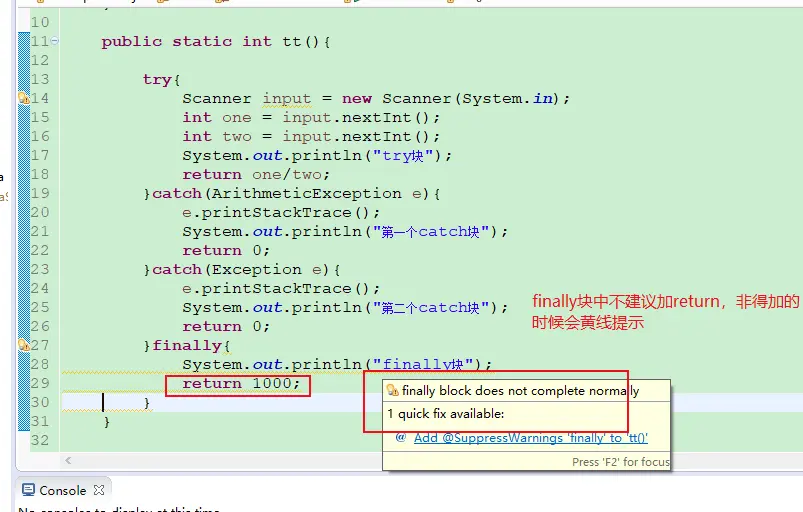Click the '}finally{' line 27 text

coord(187,346)
